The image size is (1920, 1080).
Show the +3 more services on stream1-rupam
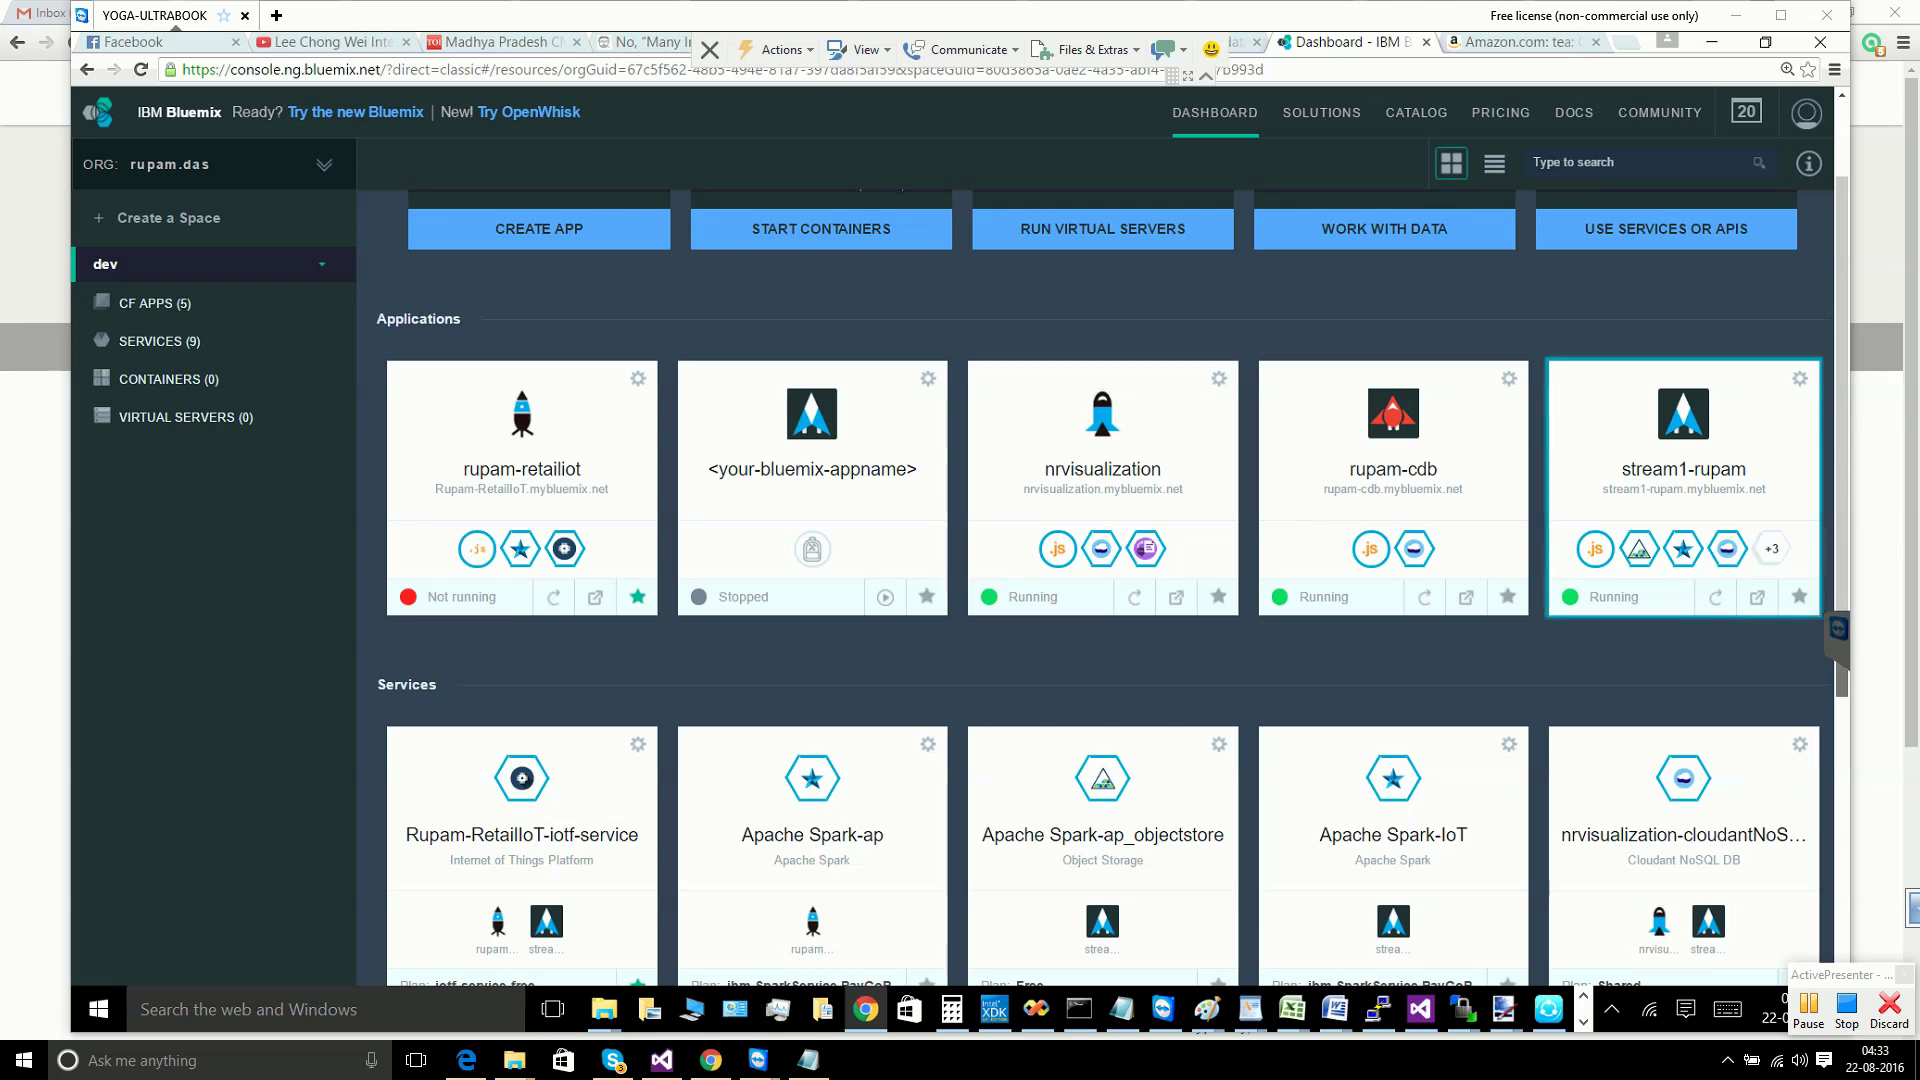1771,548
